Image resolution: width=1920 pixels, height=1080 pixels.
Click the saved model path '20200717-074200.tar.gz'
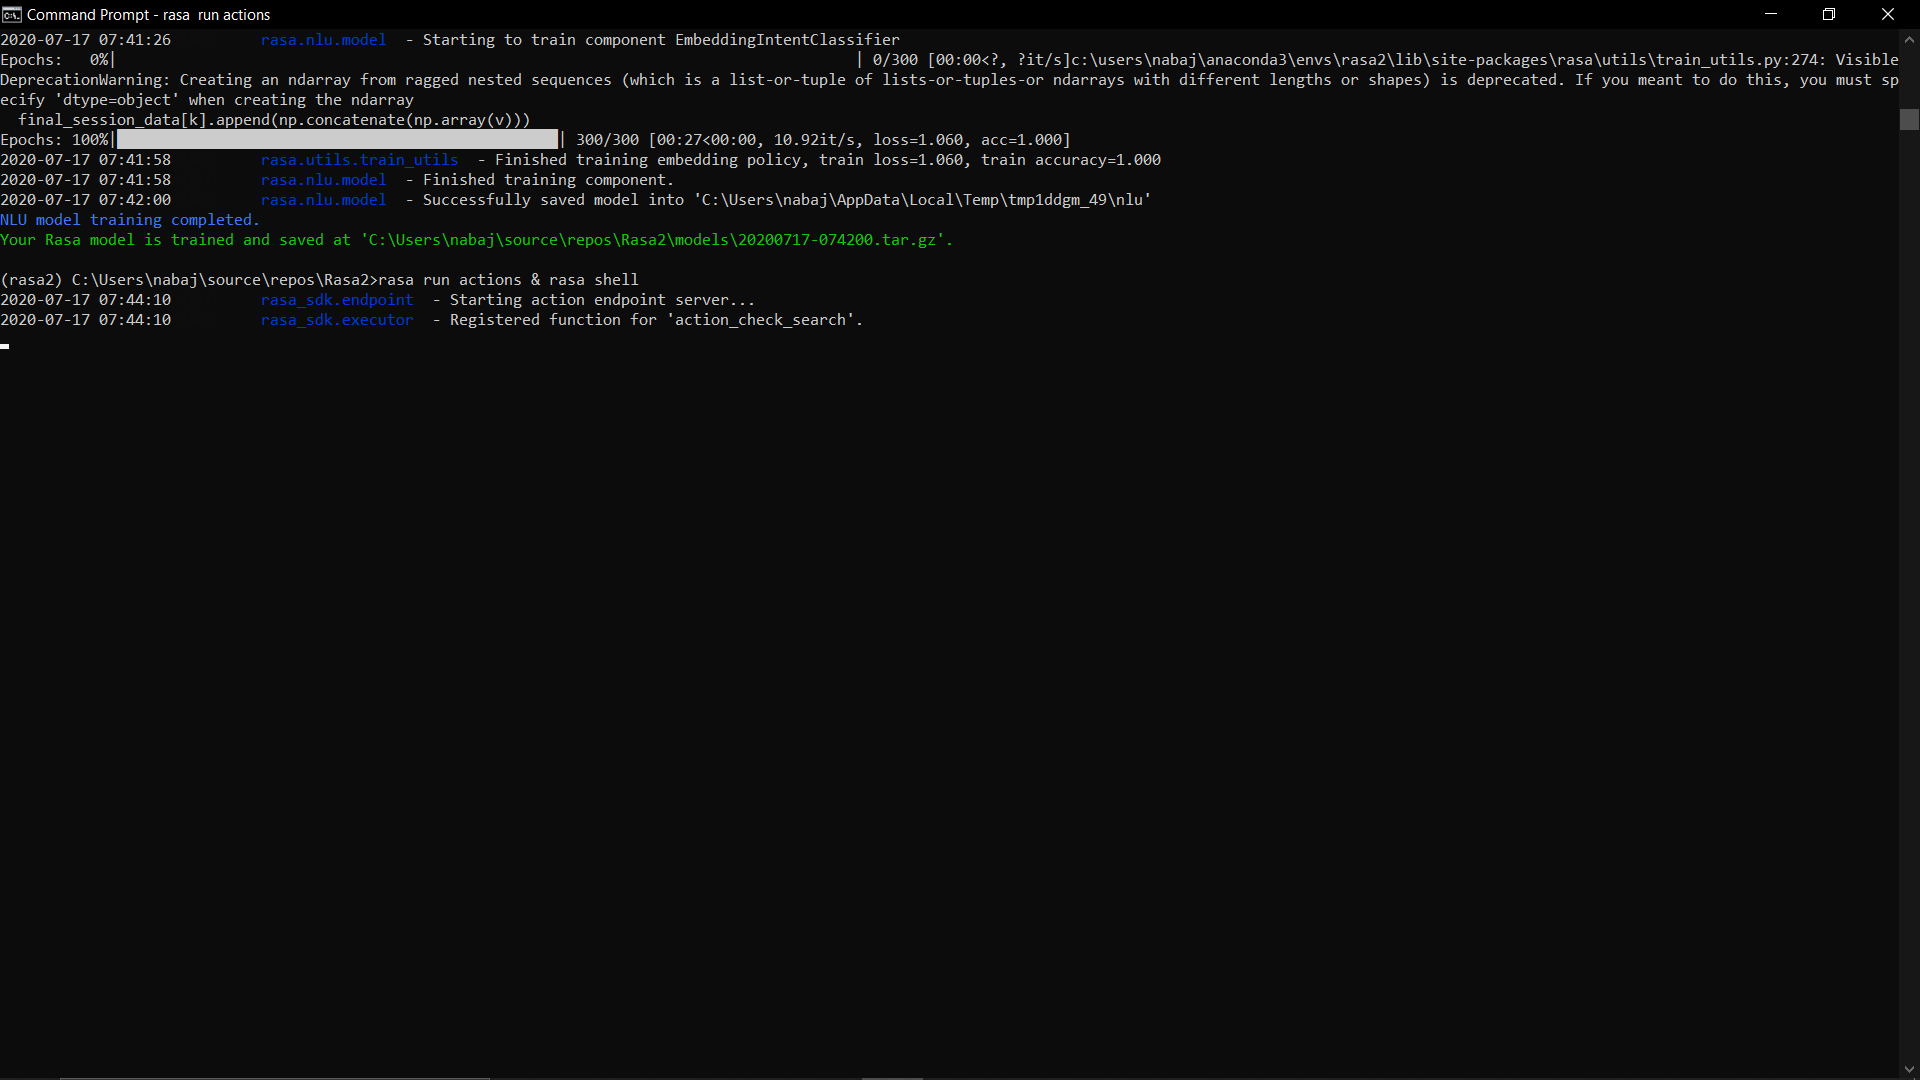pos(836,240)
